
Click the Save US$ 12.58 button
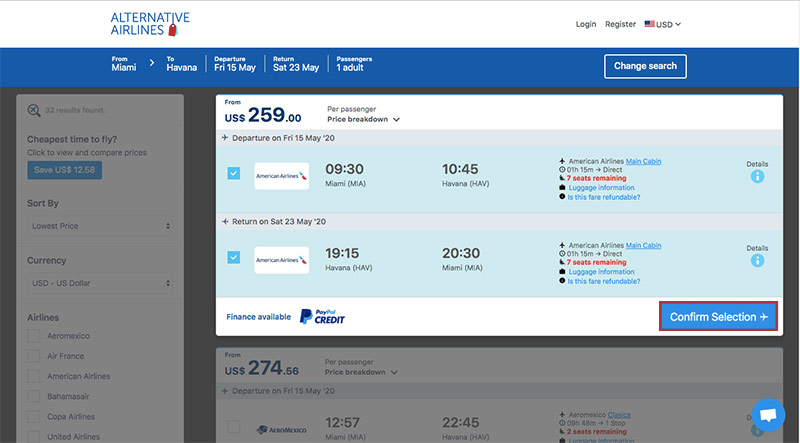pos(65,170)
